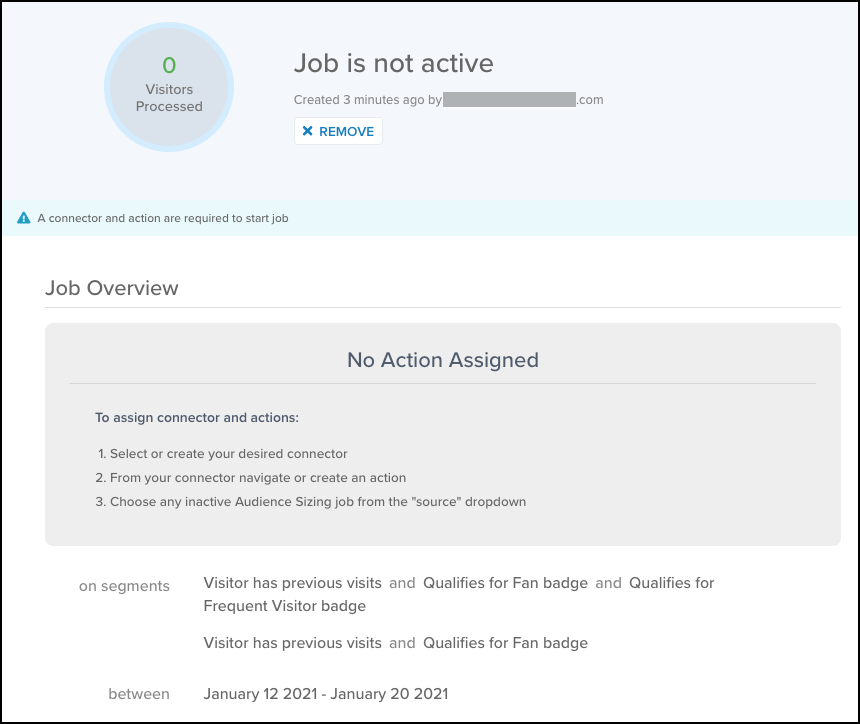Screen dimensions: 860x724
Task: Click the redacted creator email address
Action: (x=509, y=100)
